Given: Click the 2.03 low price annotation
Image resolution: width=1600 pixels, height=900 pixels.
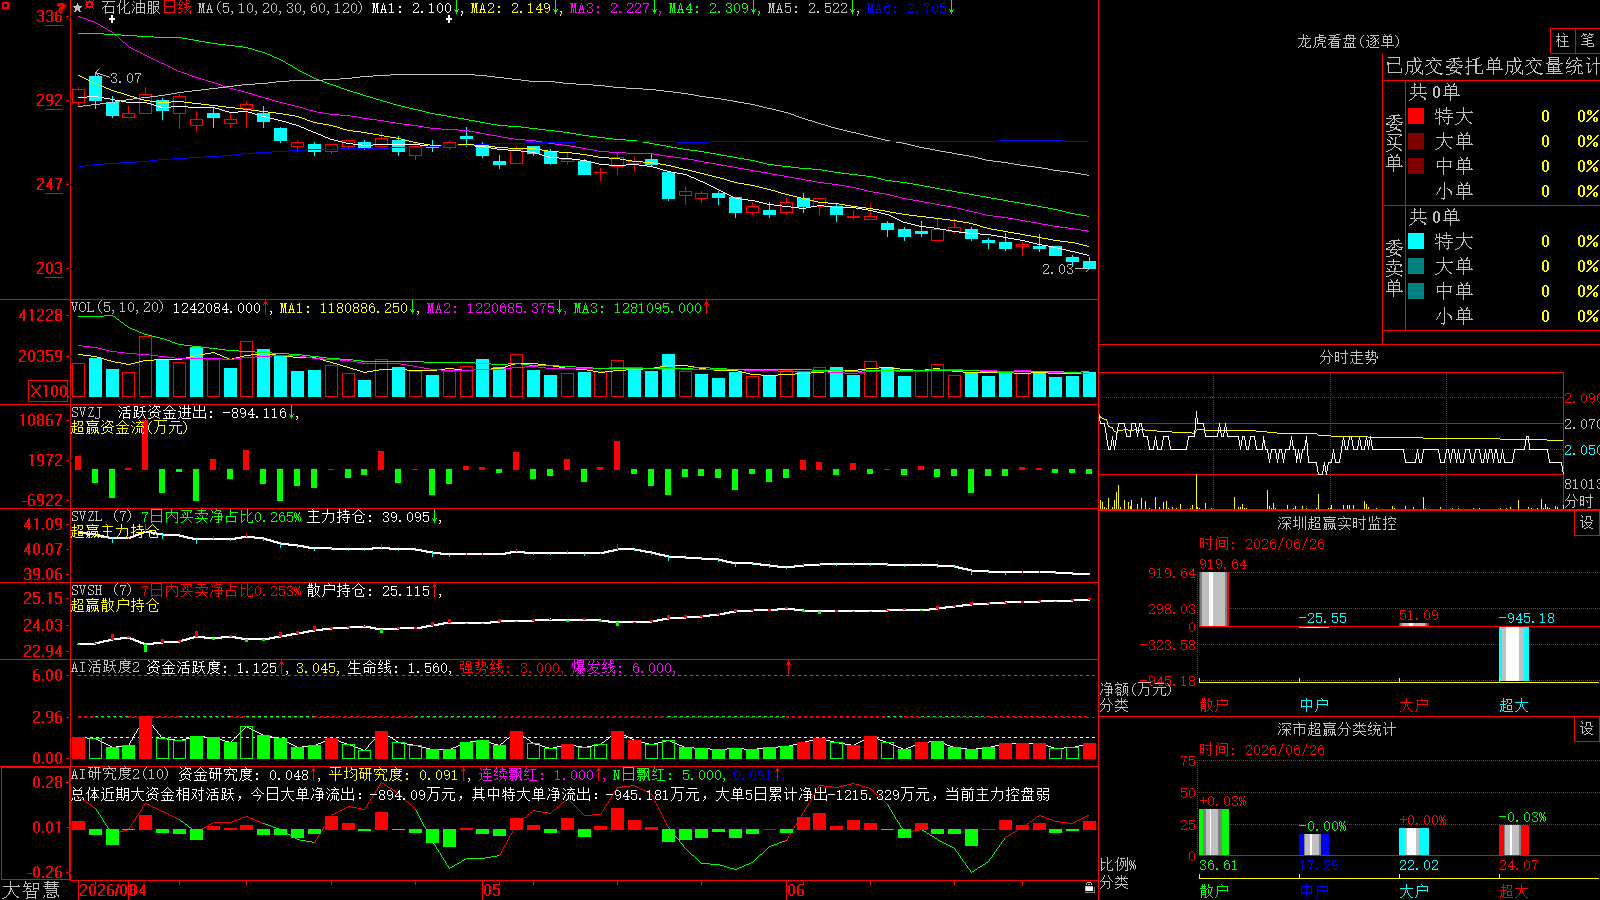Looking at the screenshot, I should (x=1057, y=269).
